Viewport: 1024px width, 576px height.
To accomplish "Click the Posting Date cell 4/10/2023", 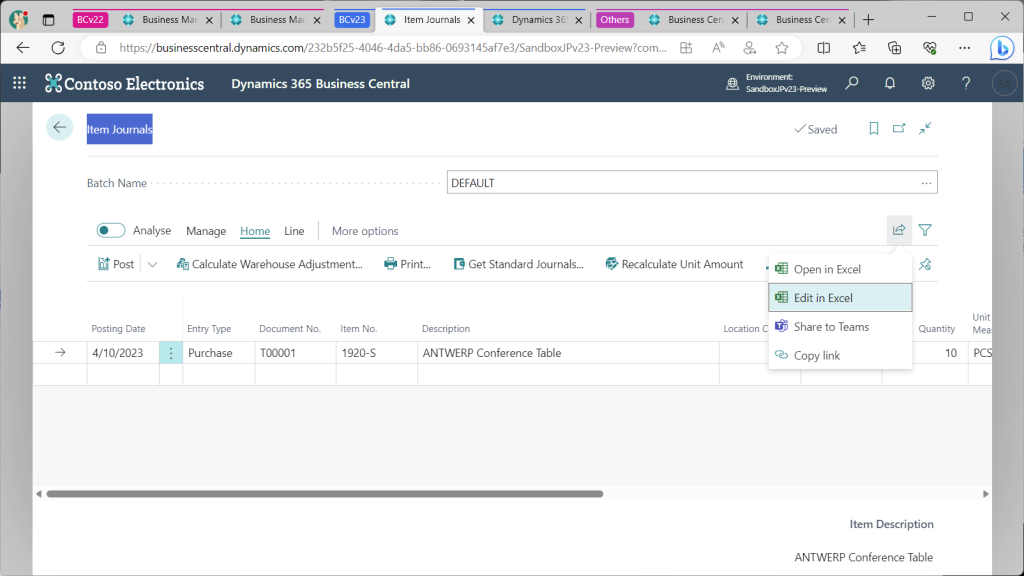I will 123,353.
